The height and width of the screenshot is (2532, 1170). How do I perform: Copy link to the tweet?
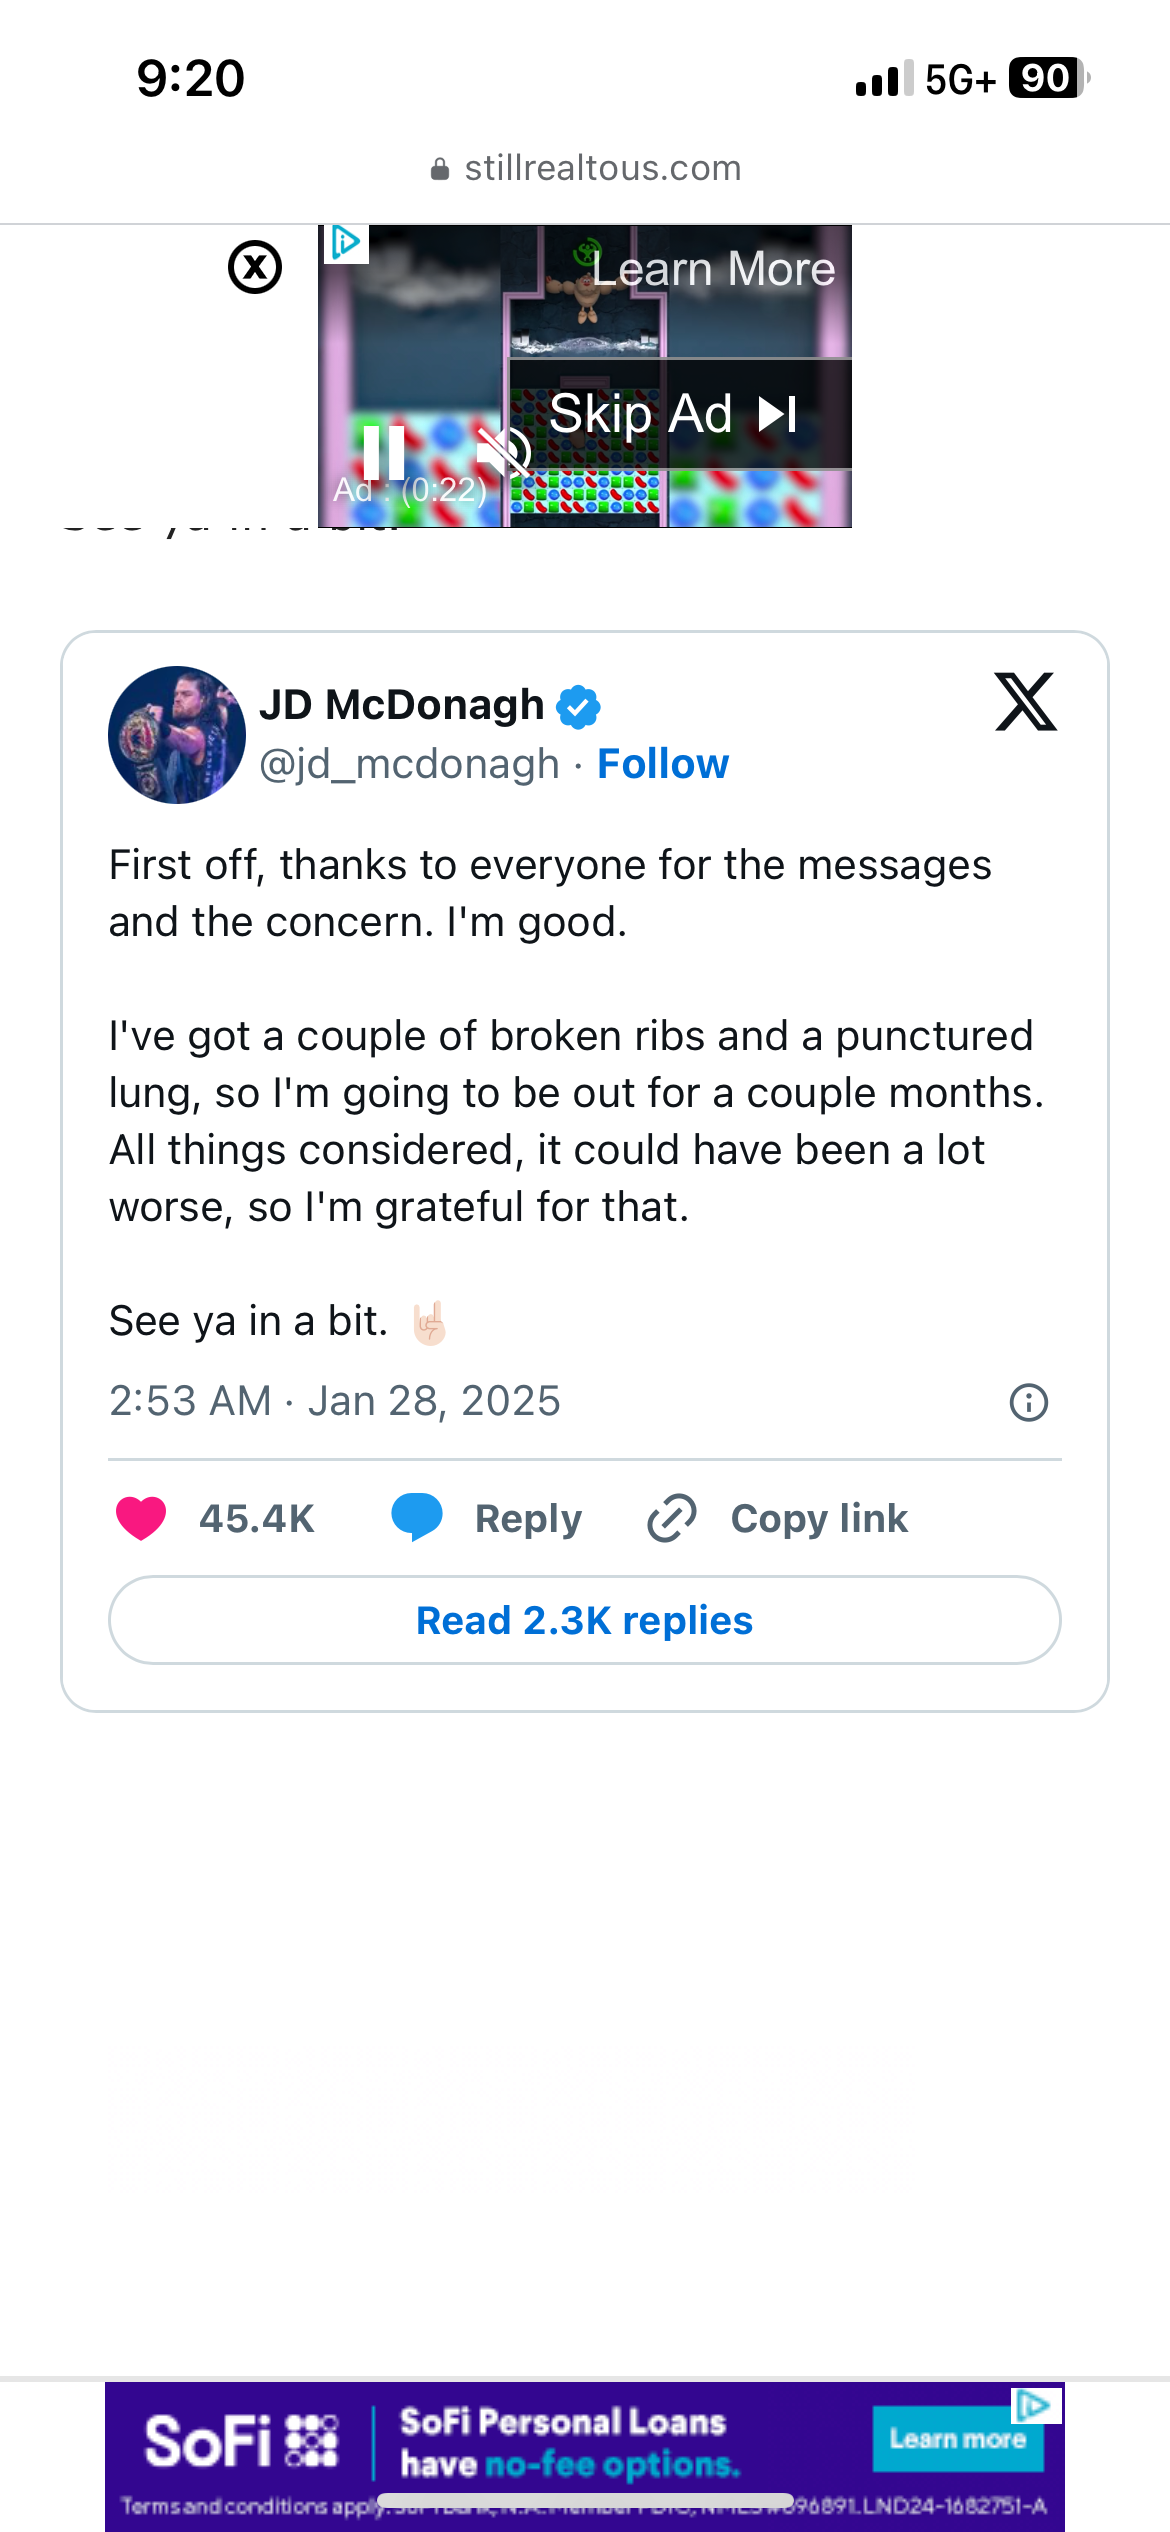(780, 1518)
